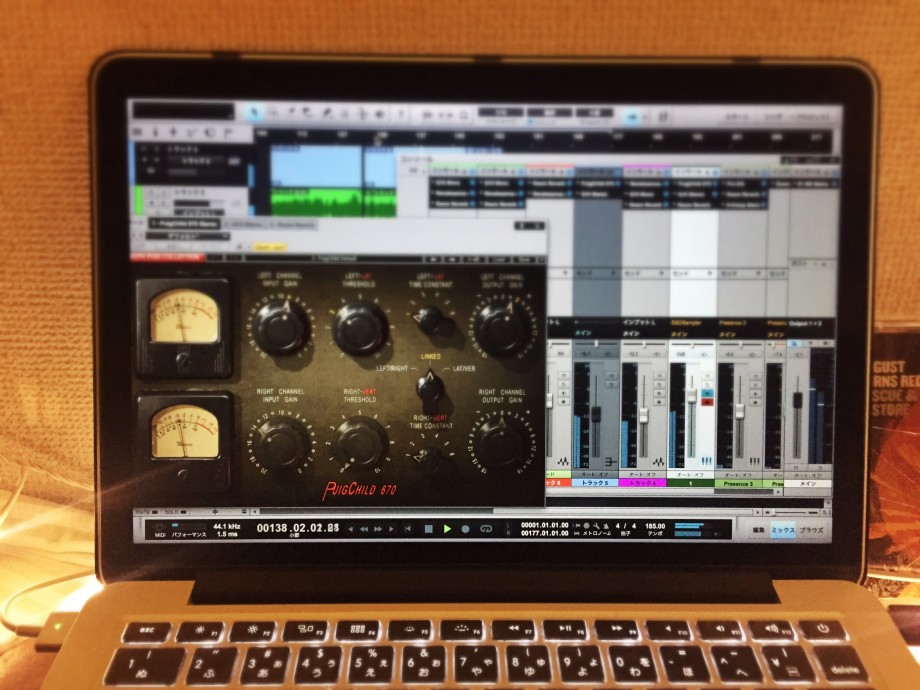Viewport: 920px width, 690px height.
Task: Click the Return to Zero transport button
Action: pos(409,528)
